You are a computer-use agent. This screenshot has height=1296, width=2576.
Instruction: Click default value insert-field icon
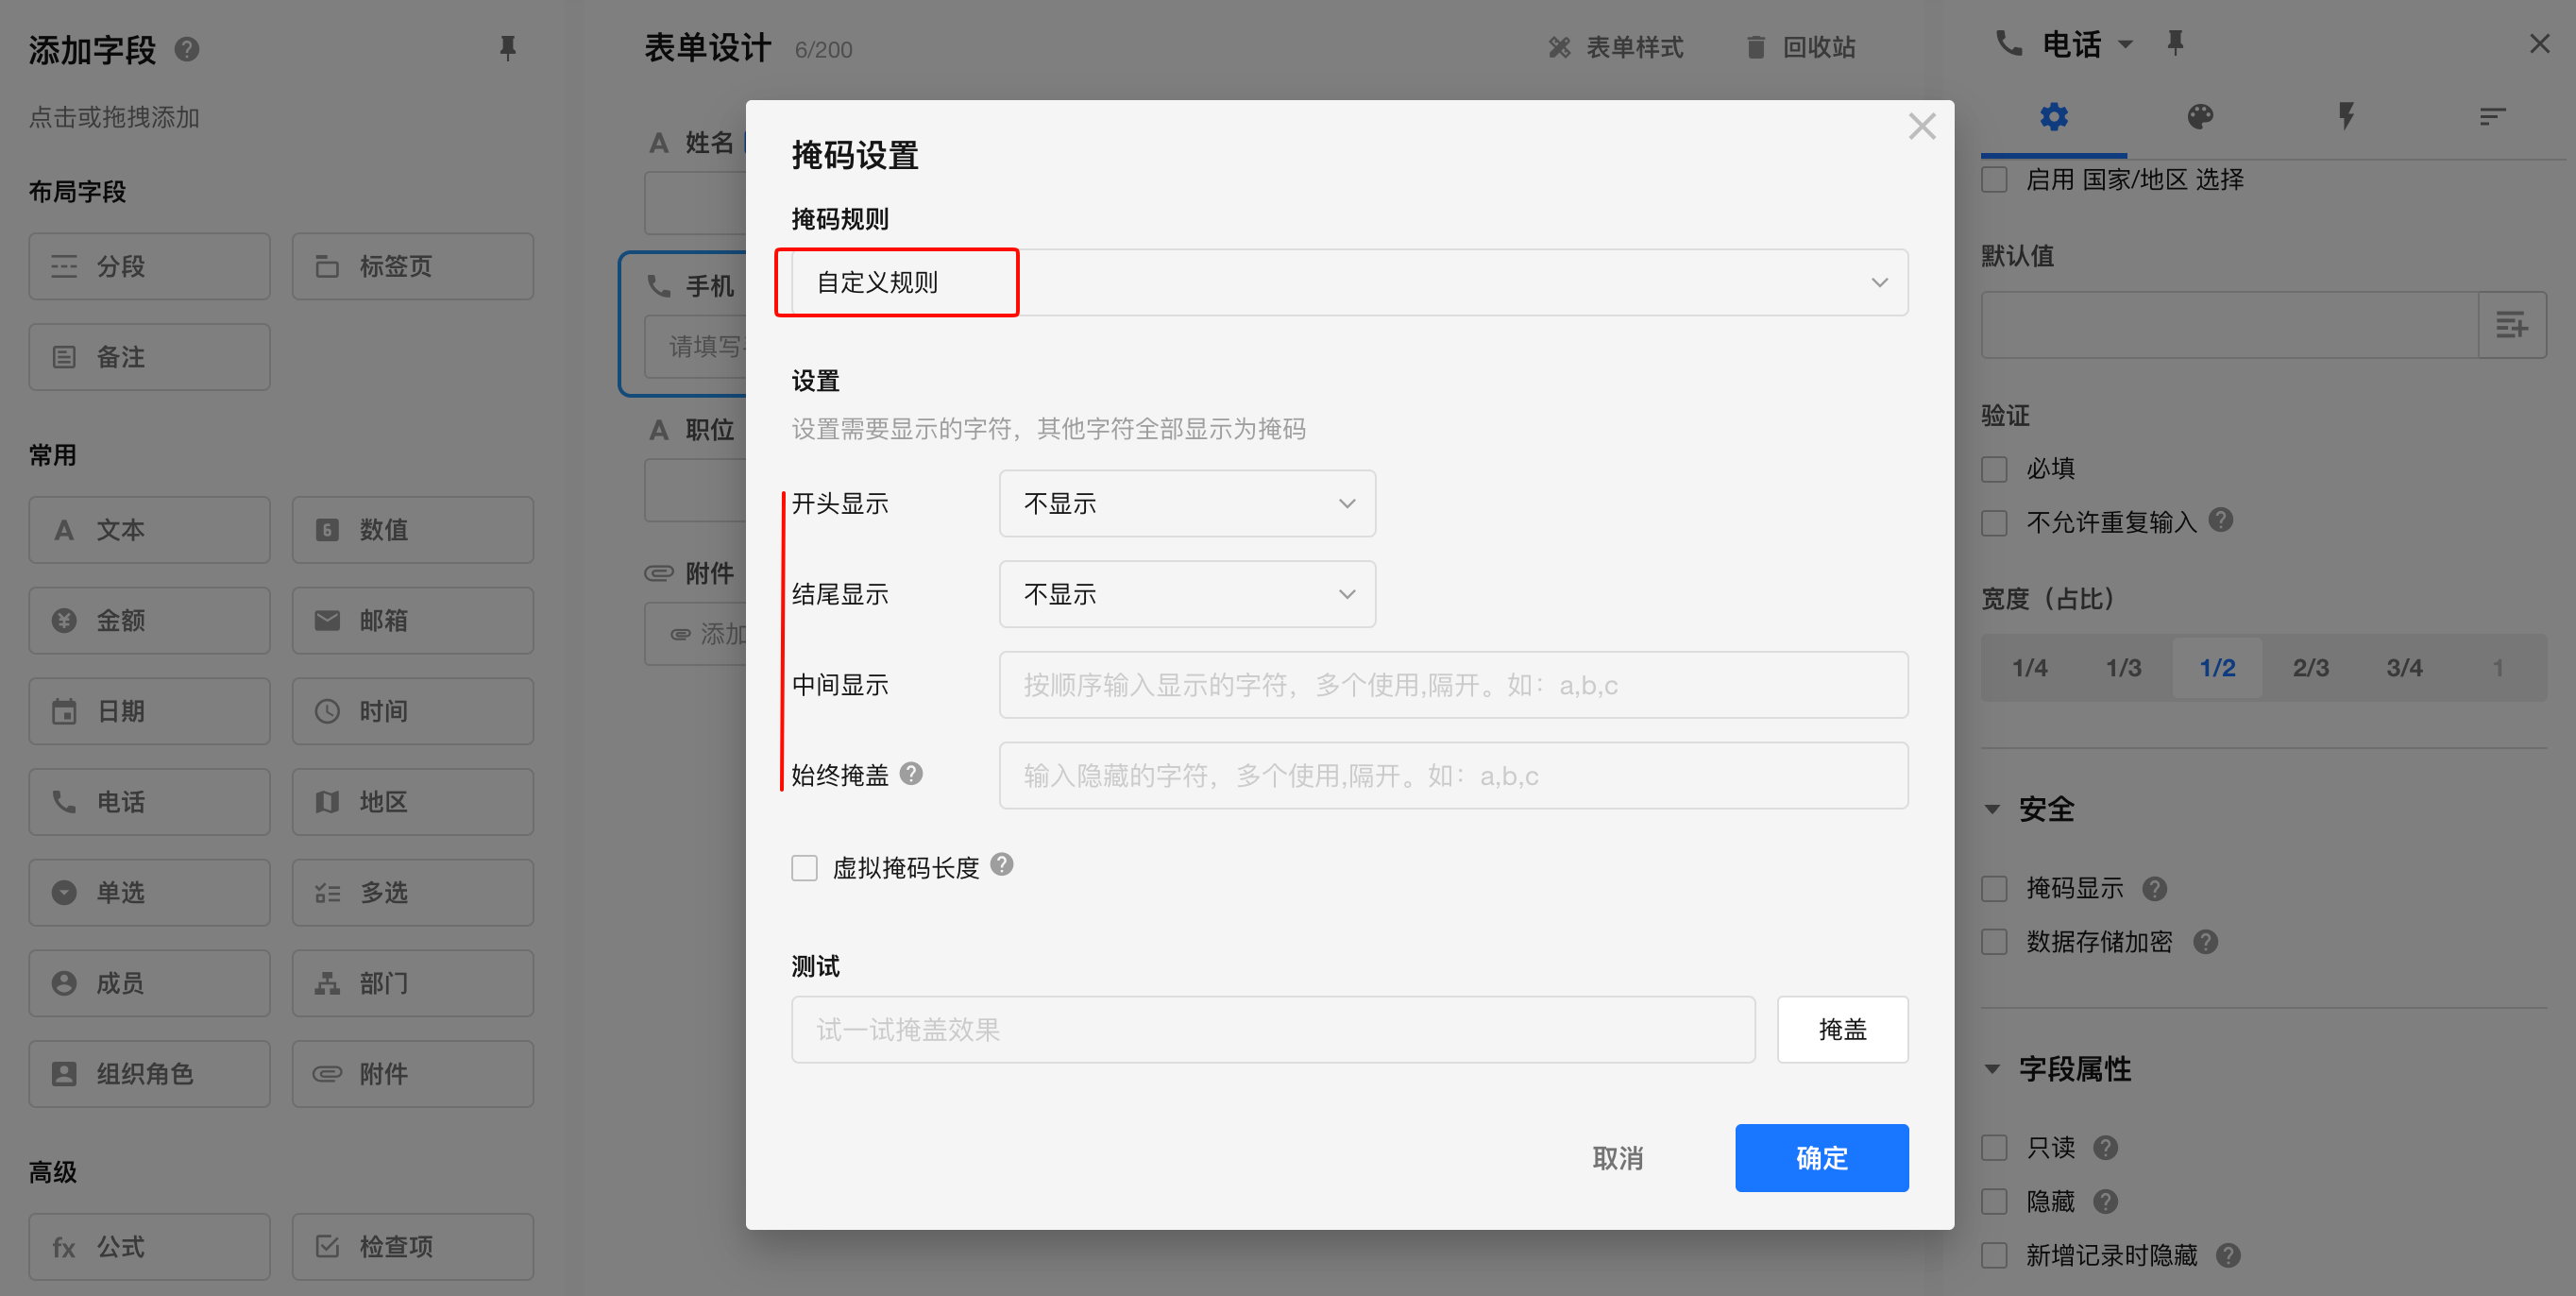tap(2511, 325)
